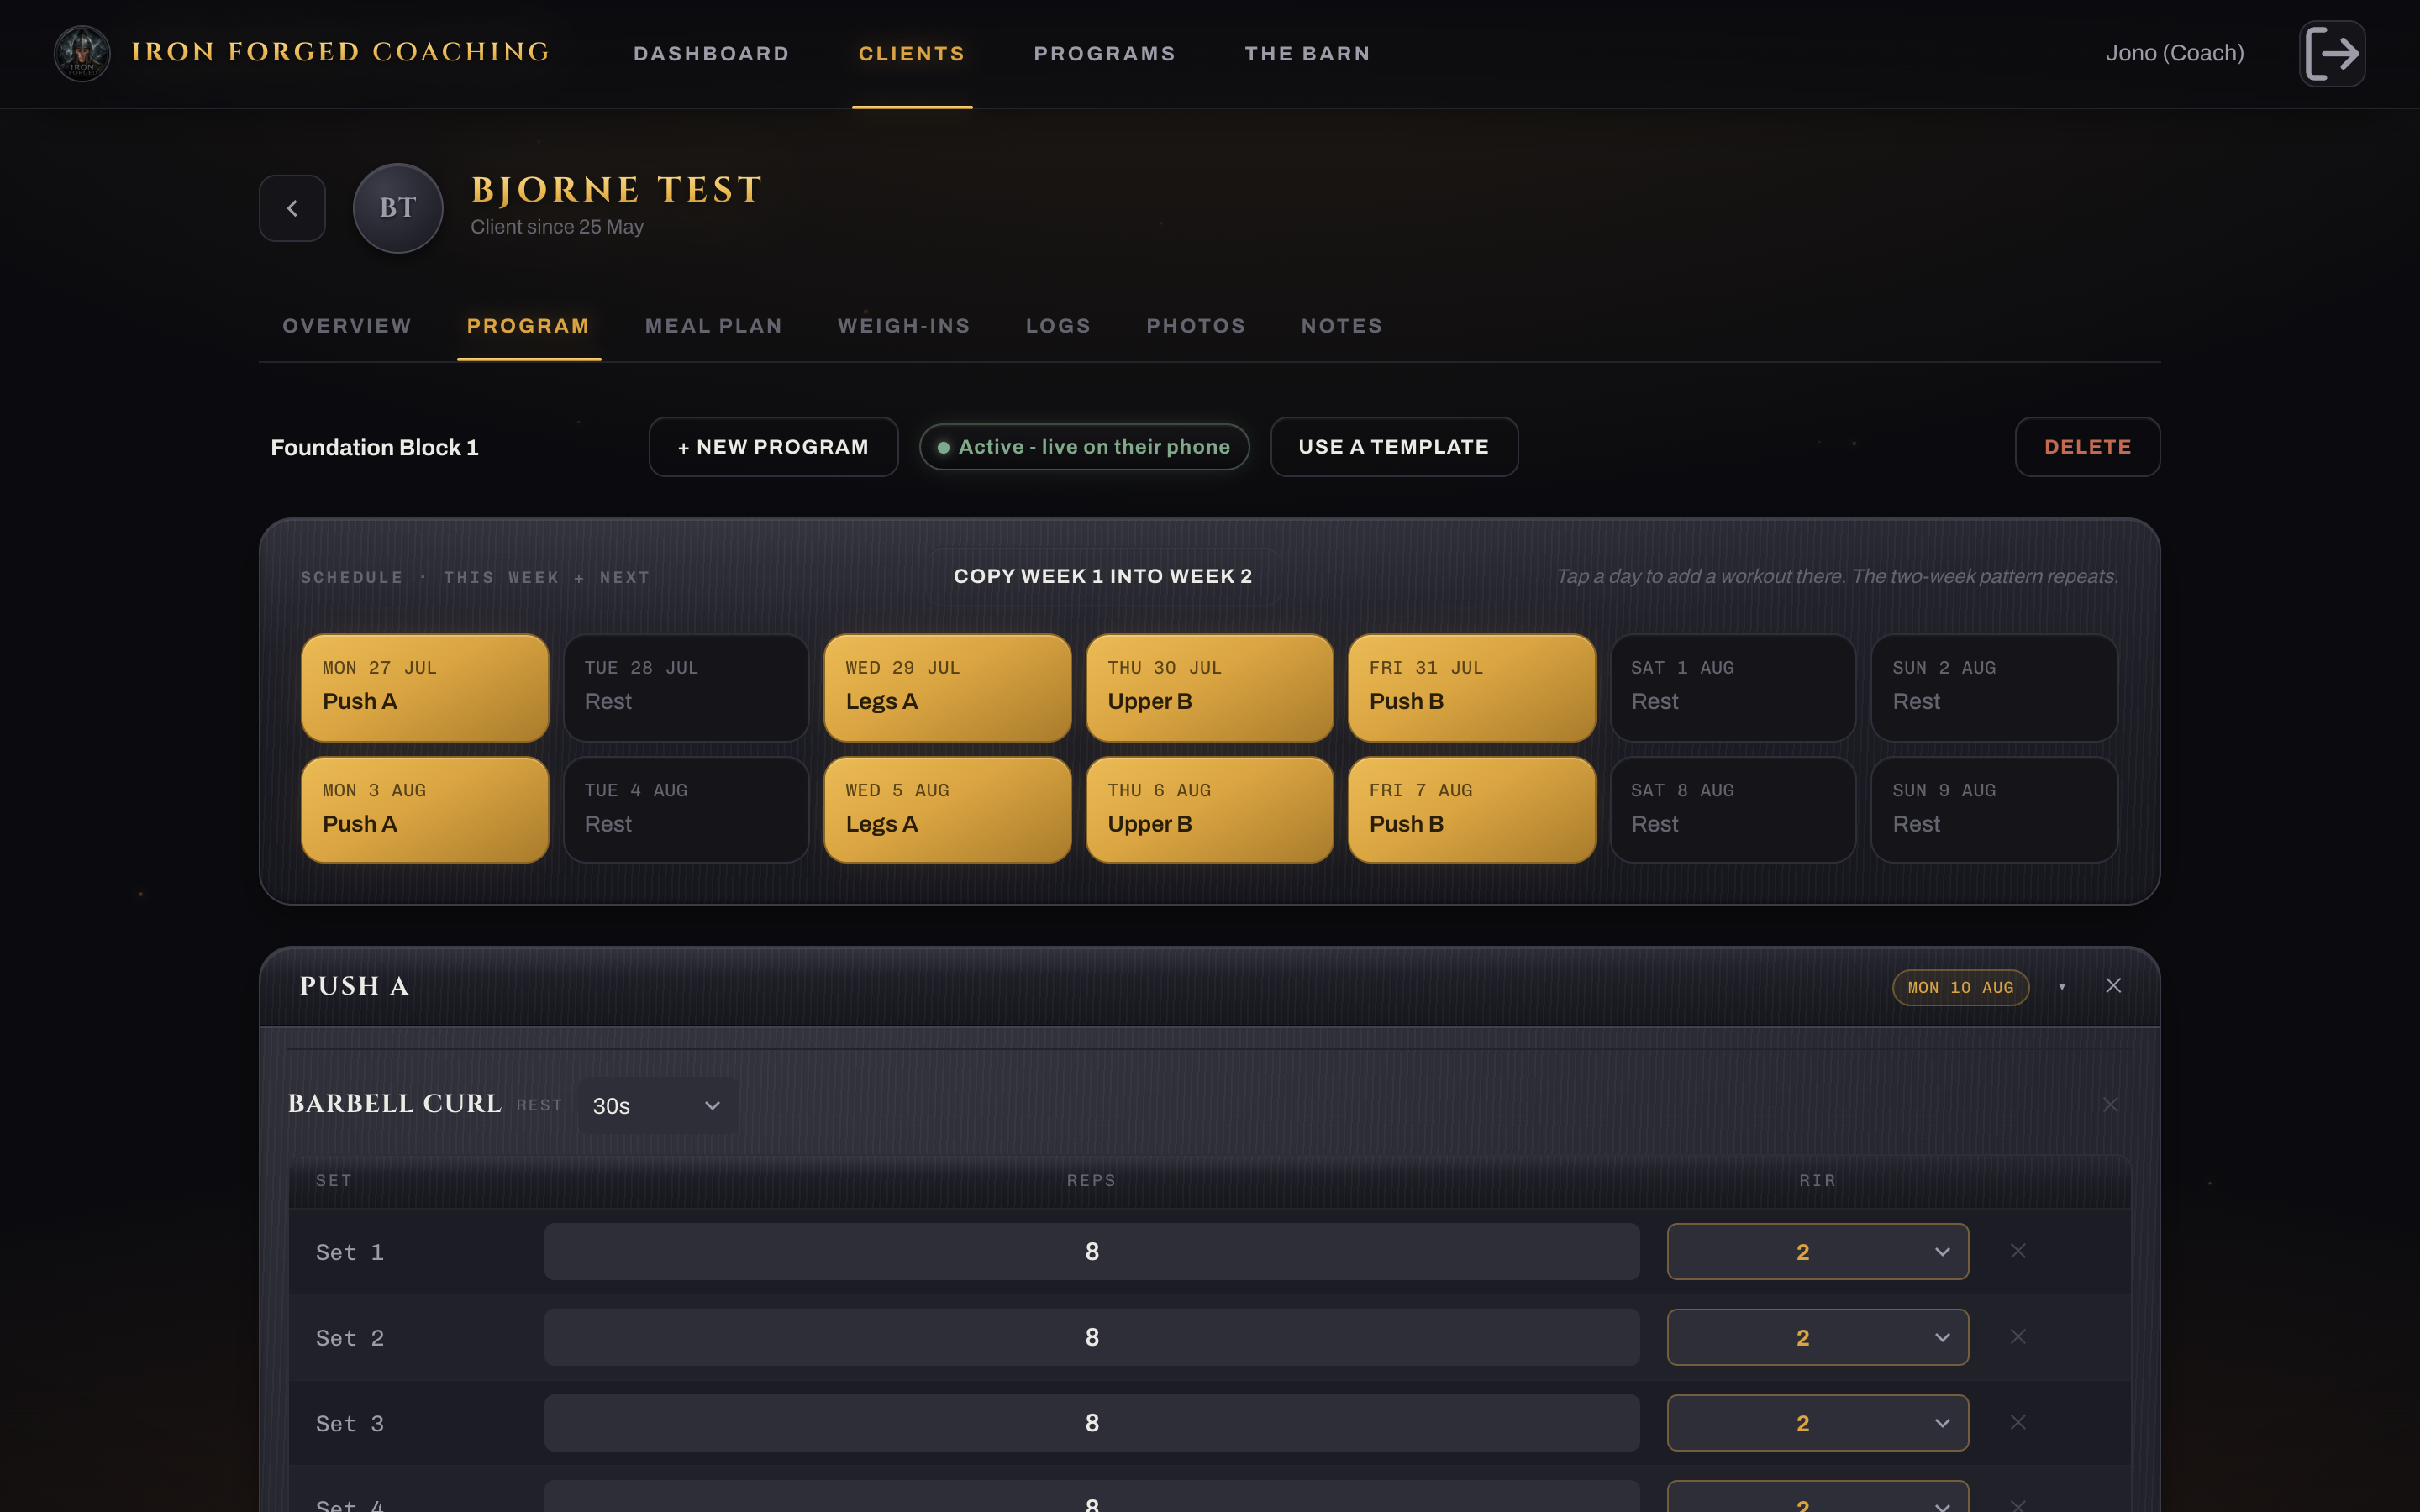Viewport: 2420px width, 1512px height.
Task: Select the Thu 30 Jul Upper B card
Action: 1210,687
